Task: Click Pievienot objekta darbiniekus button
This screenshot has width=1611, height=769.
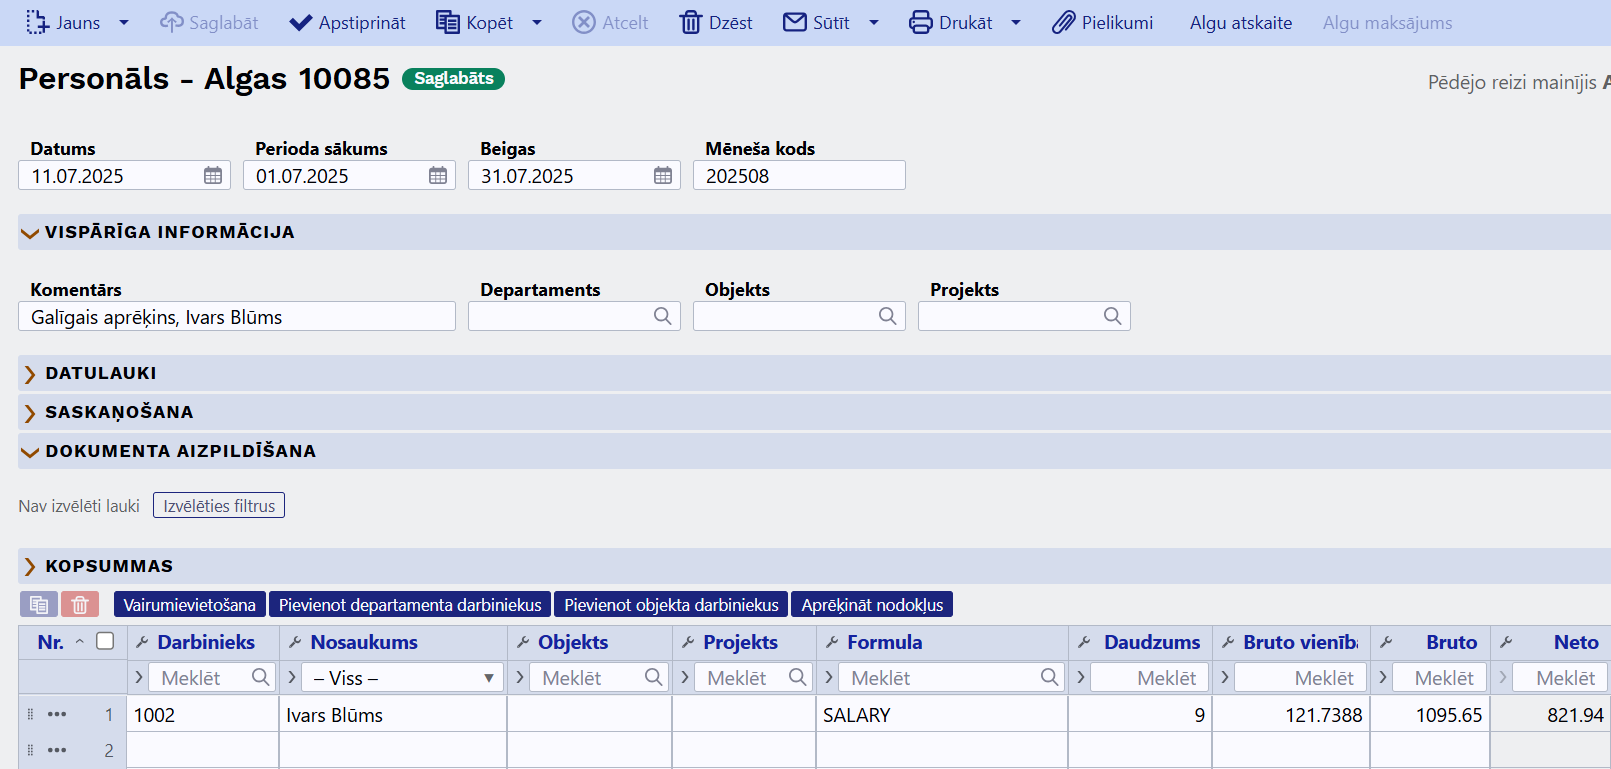Action: (671, 604)
